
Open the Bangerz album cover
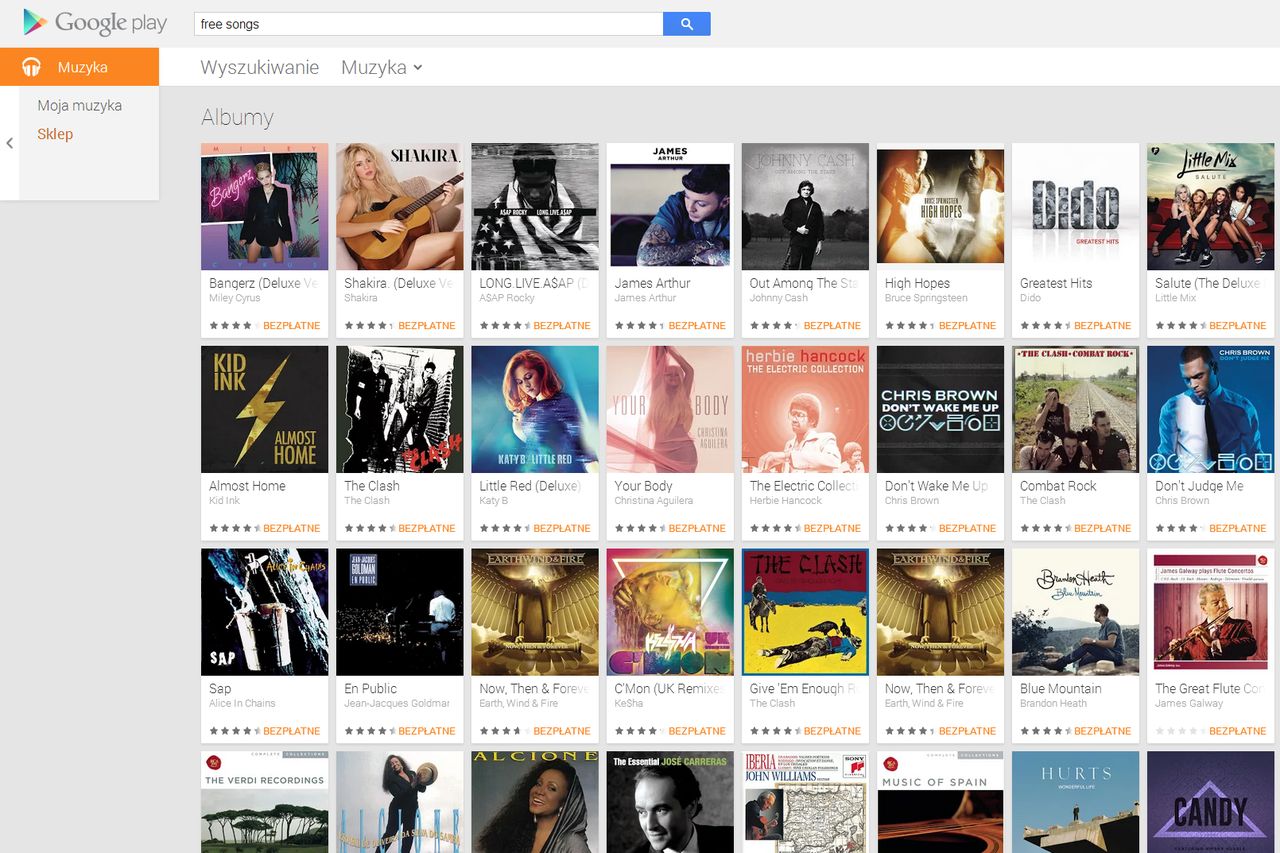pyautogui.click(x=265, y=206)
